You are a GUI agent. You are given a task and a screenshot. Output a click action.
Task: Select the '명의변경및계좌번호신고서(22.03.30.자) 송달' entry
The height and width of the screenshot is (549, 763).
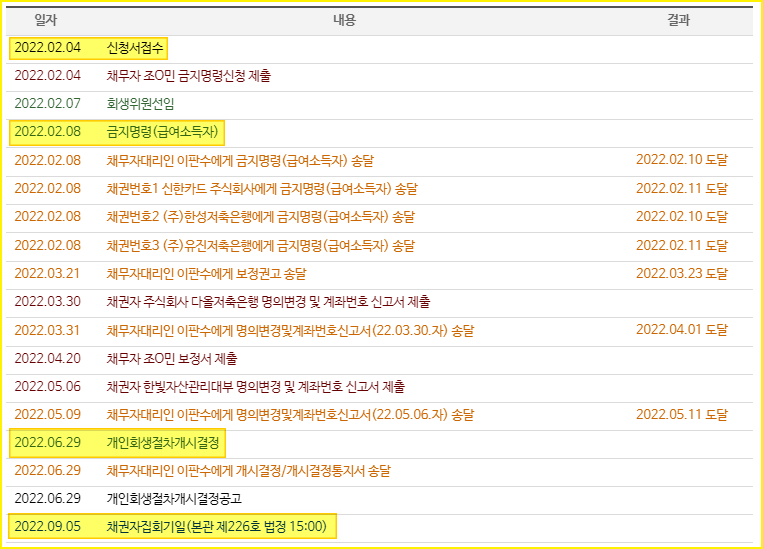[290, 331]
